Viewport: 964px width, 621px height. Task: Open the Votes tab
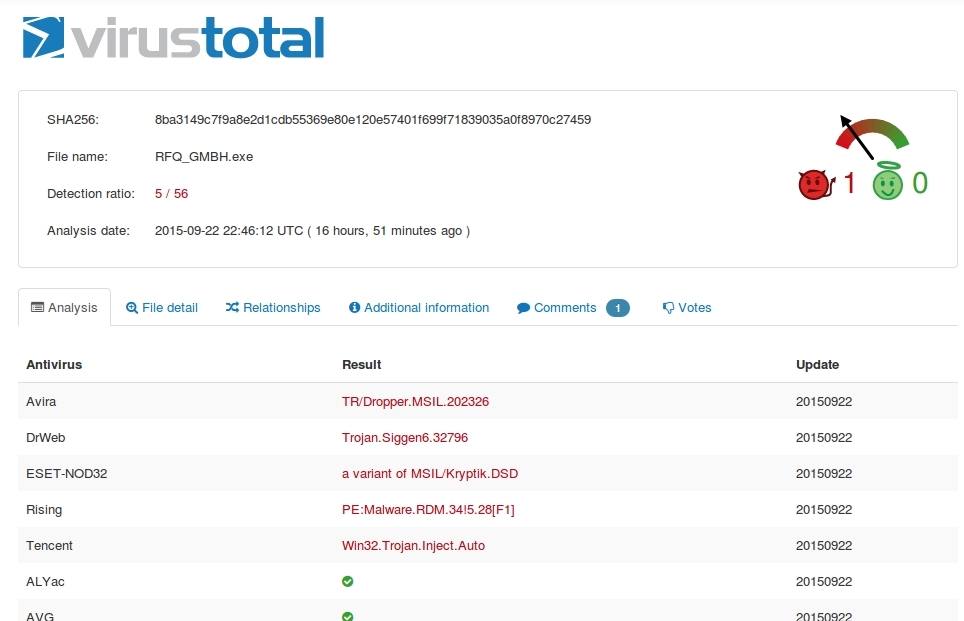[x=687, y=307]
